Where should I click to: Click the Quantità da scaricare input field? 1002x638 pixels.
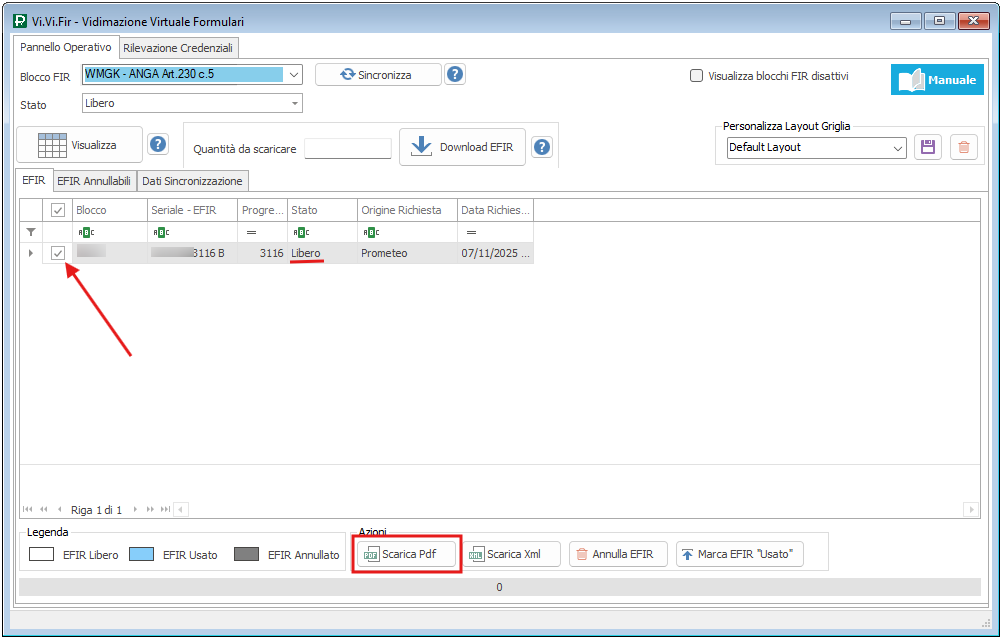click(x=347, y=148)
